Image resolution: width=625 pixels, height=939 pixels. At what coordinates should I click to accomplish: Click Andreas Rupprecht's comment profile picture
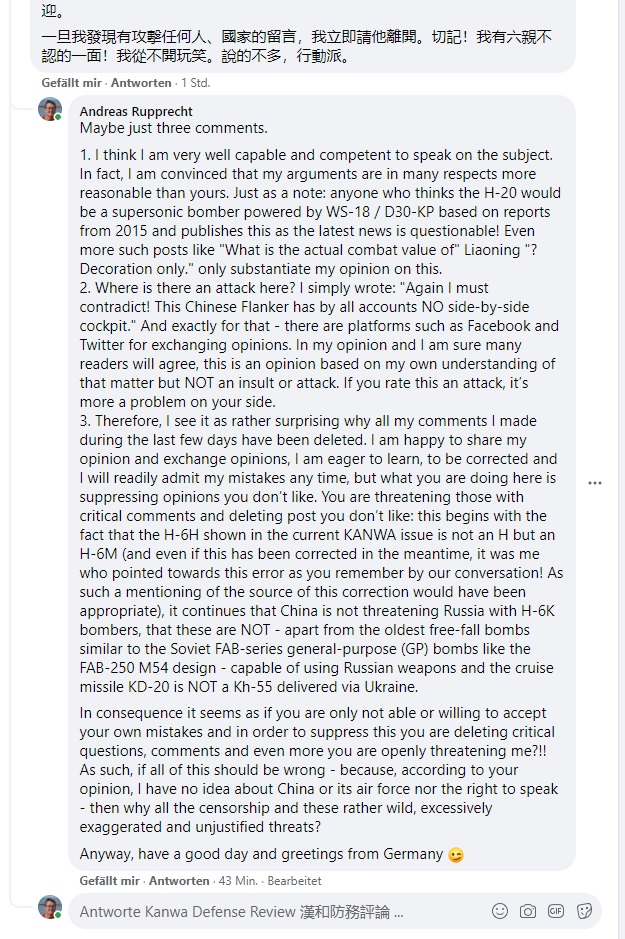click(x=50, y=109)
